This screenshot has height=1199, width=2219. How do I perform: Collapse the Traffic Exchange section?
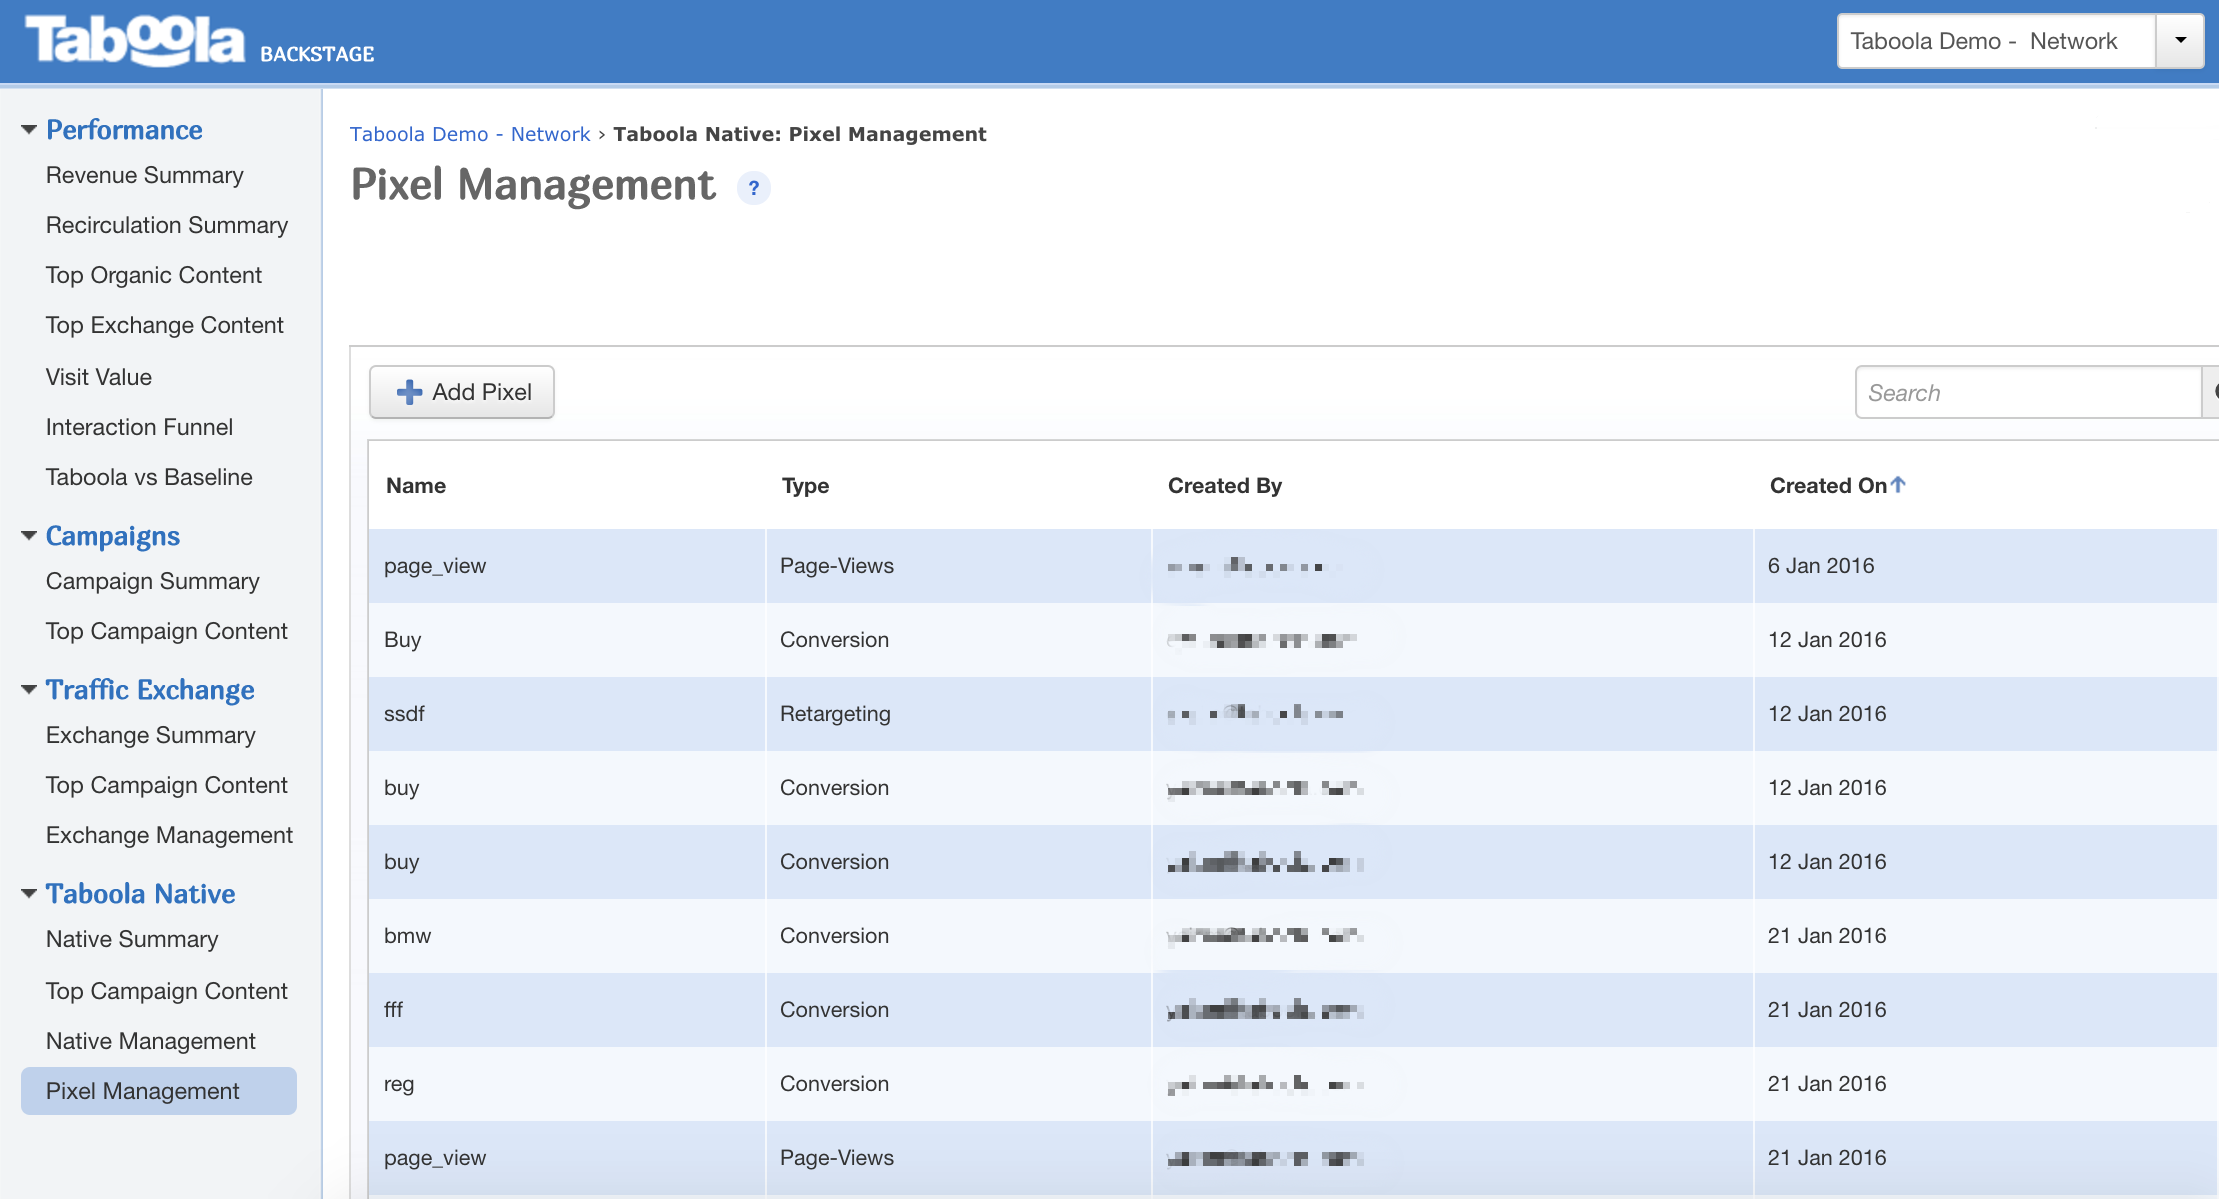(x=29, y=690)
